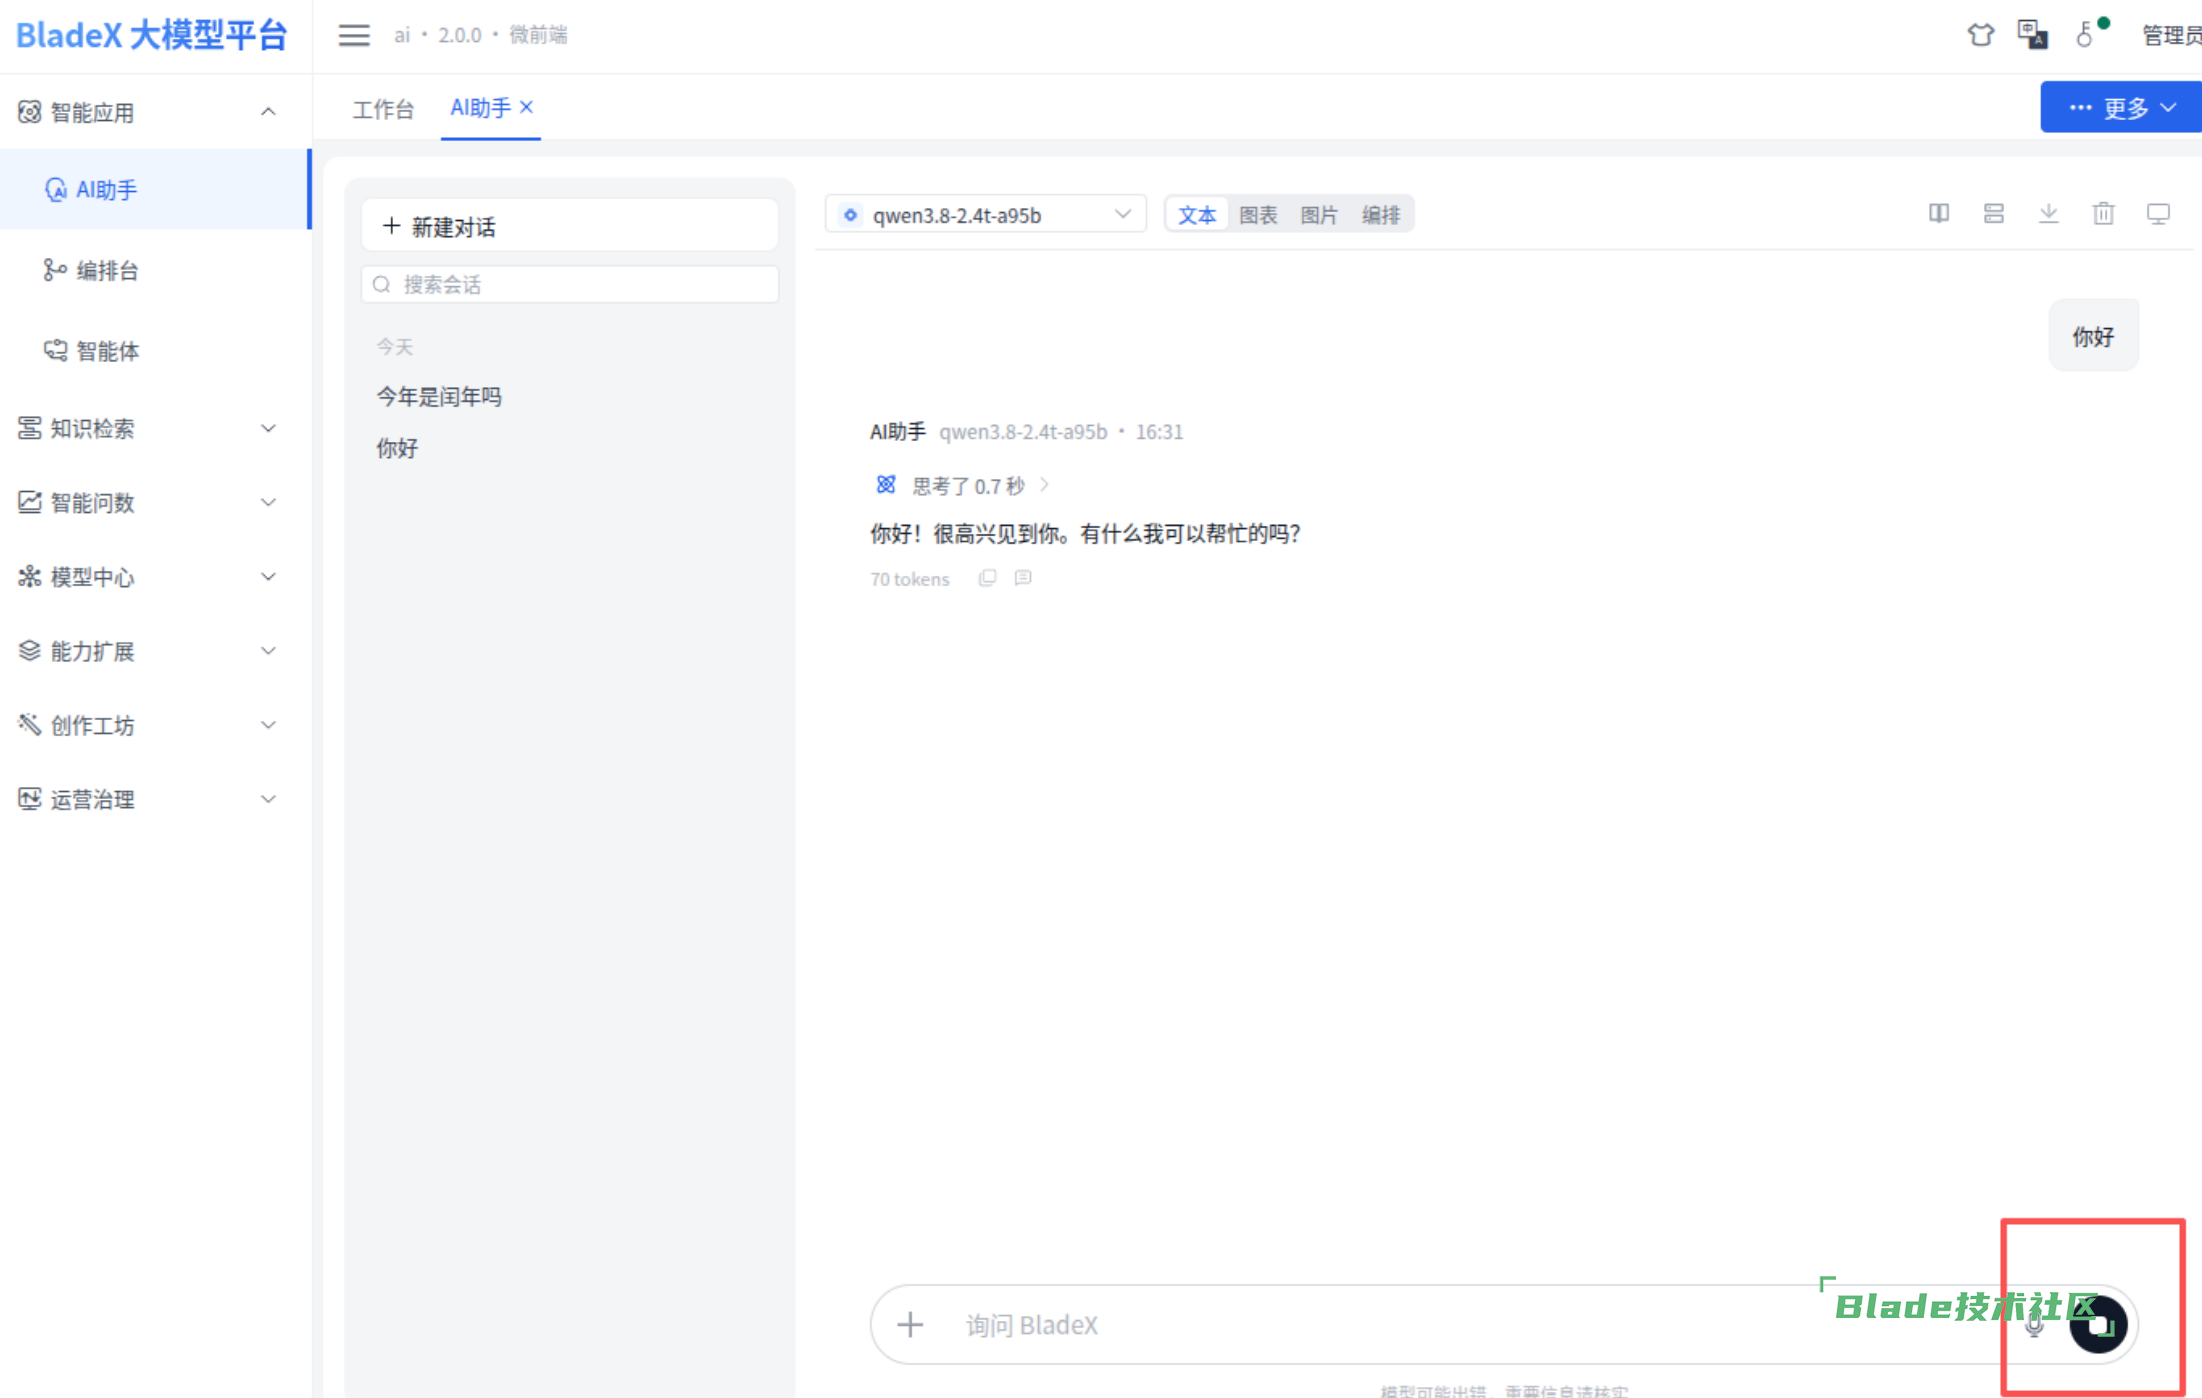Open the theme shirt icon in header
Image resolution: width=2202 pixels, height=1398 pixels.
[x=1980, y=35]
